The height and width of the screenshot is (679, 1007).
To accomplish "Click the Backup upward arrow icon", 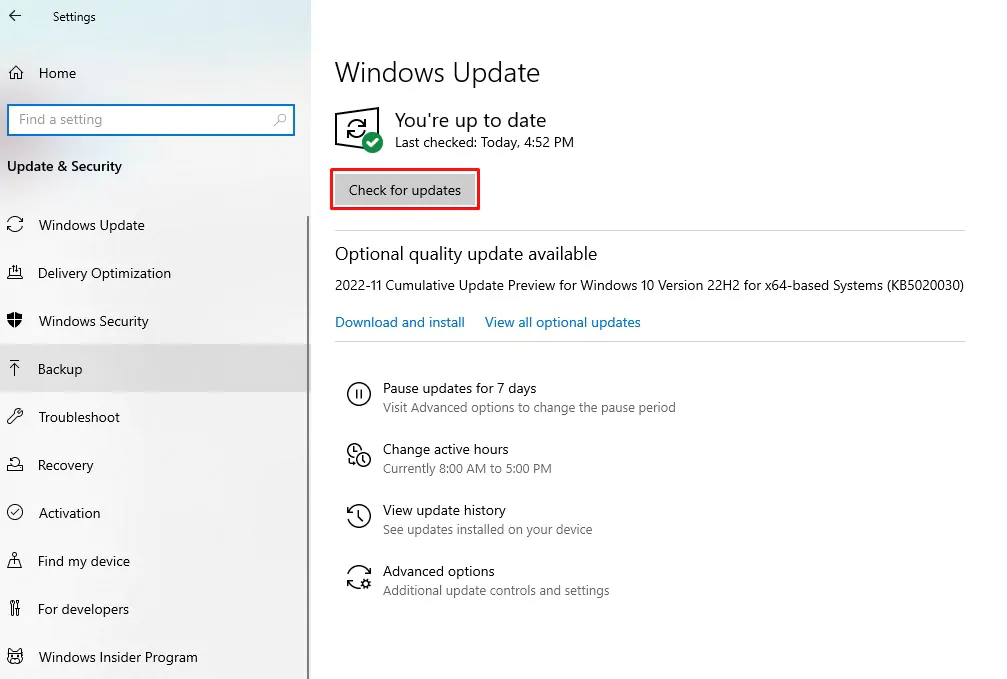I will point(15,368).
